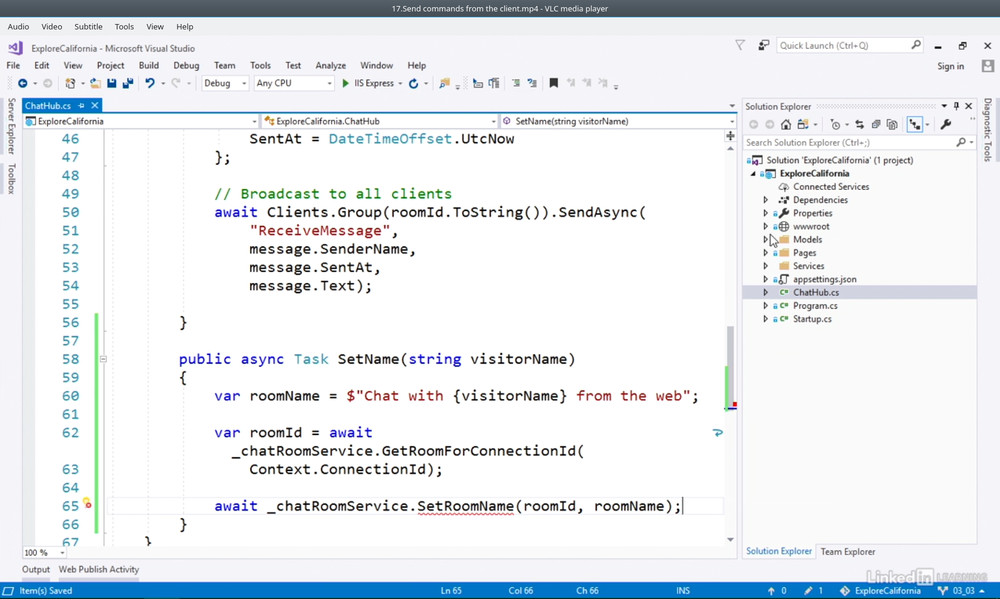Click the 03_03 branch in the status bar

click(x=963, y=591)
